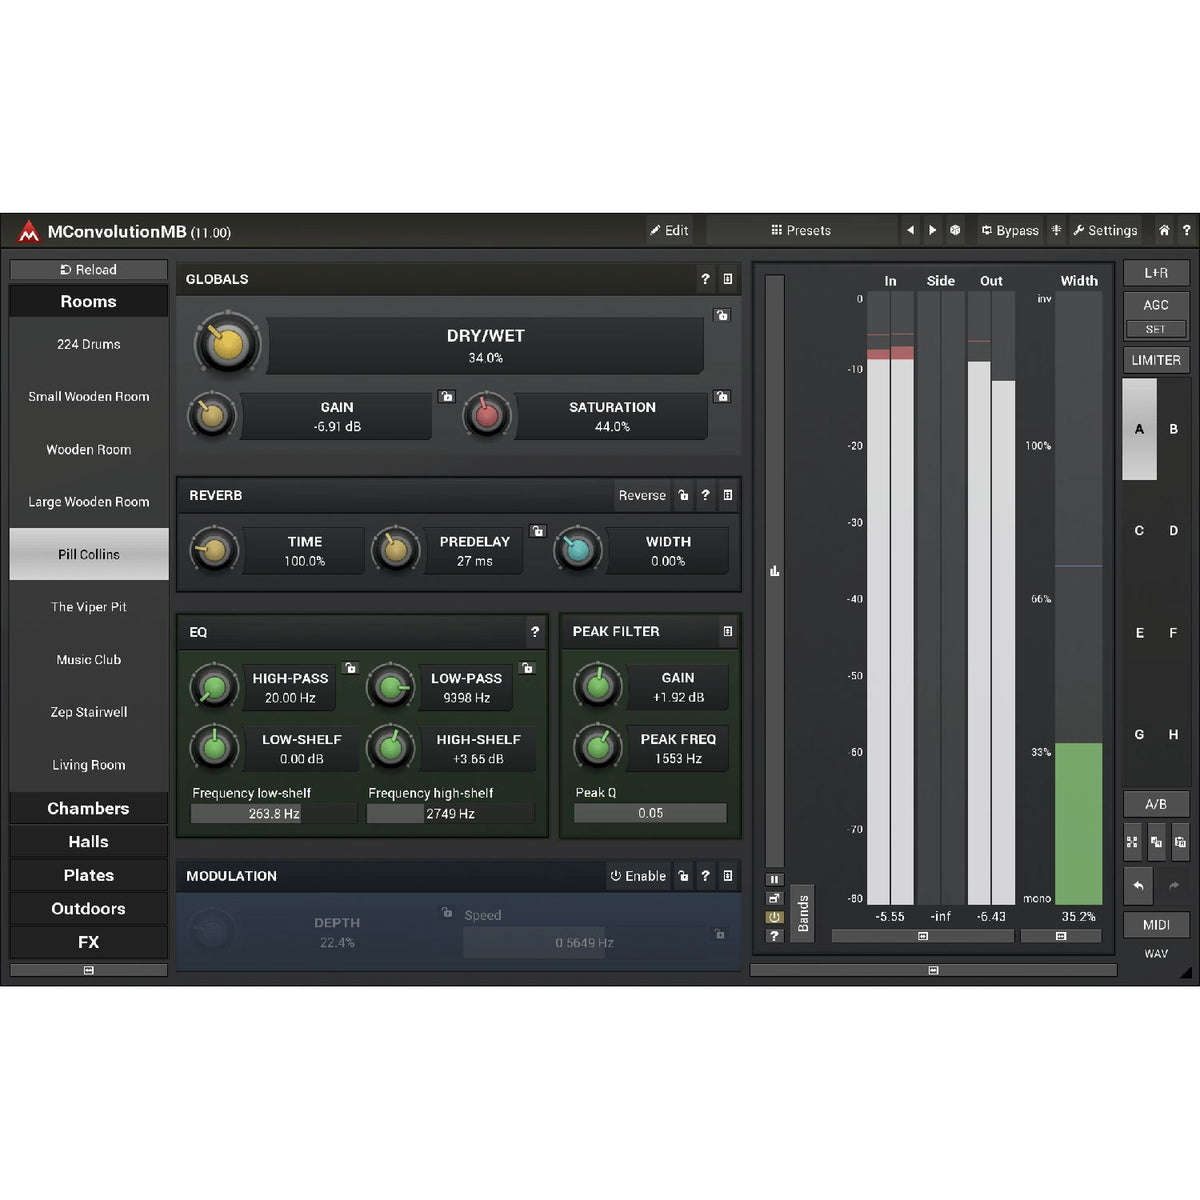Open the Edit screen

tap(669, 230)
